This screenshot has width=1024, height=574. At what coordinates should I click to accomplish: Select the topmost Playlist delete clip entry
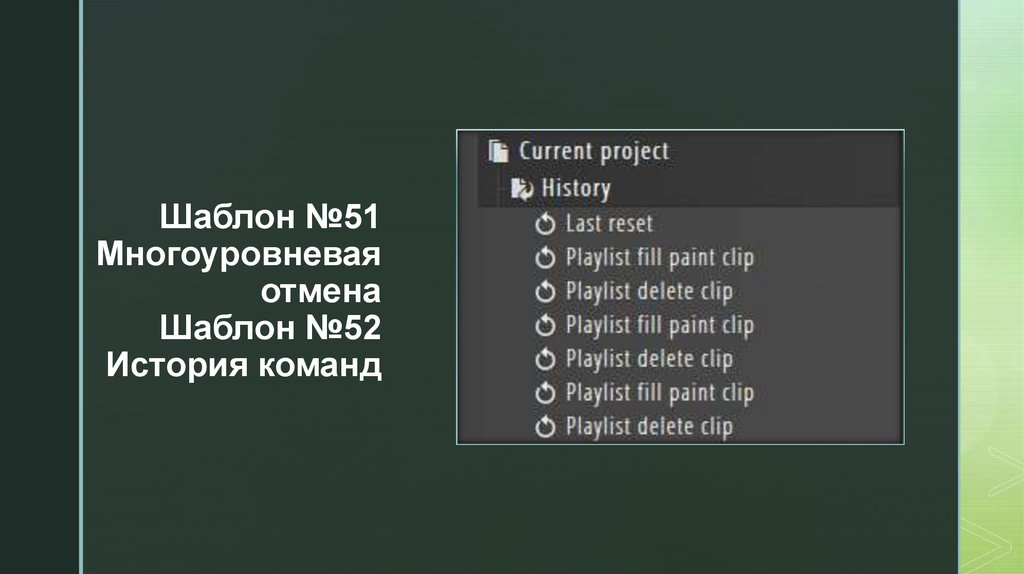point(649,292)
